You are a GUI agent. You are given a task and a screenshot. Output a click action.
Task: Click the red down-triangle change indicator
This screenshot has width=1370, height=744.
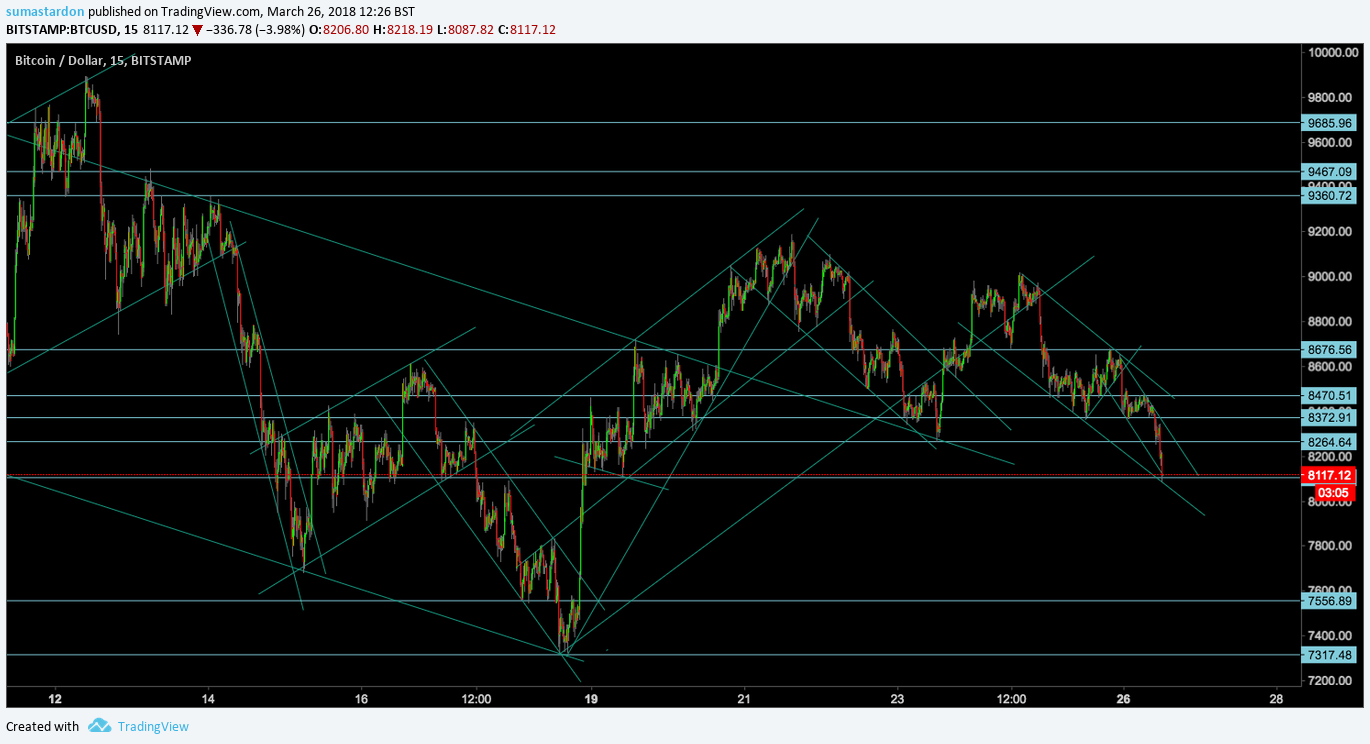tap(197, 30)
